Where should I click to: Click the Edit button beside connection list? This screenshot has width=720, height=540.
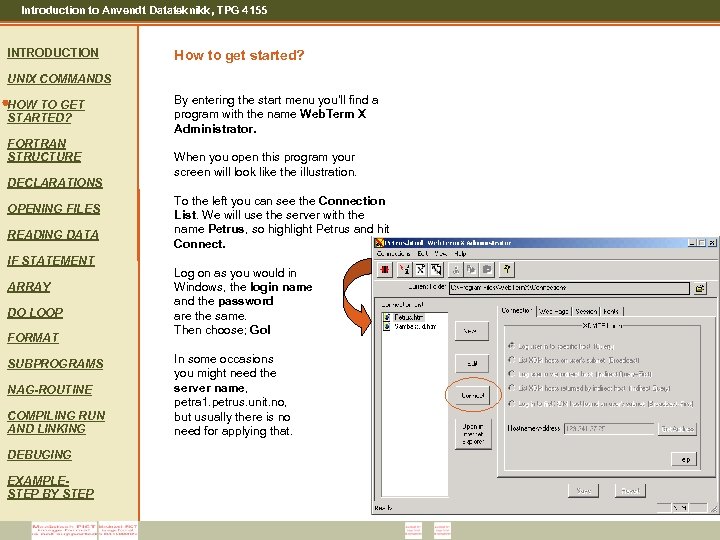[x=472, y=363]
